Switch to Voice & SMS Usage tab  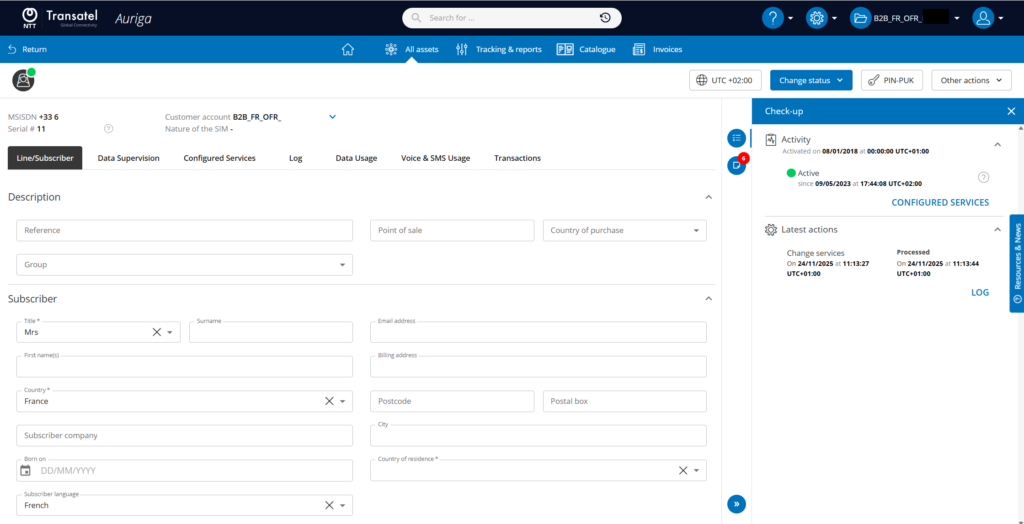point(436,158)
